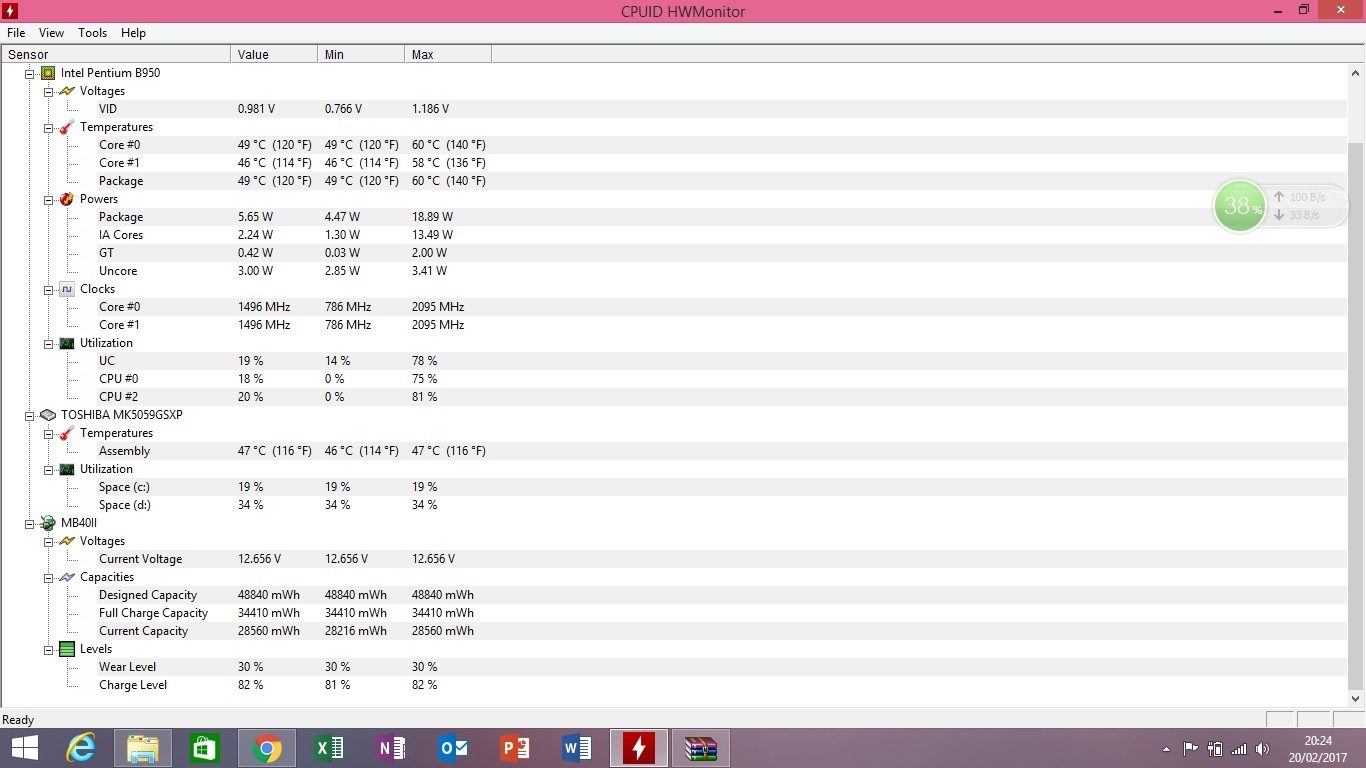Click the Voltages icon under MB40II

coord(67,541)
